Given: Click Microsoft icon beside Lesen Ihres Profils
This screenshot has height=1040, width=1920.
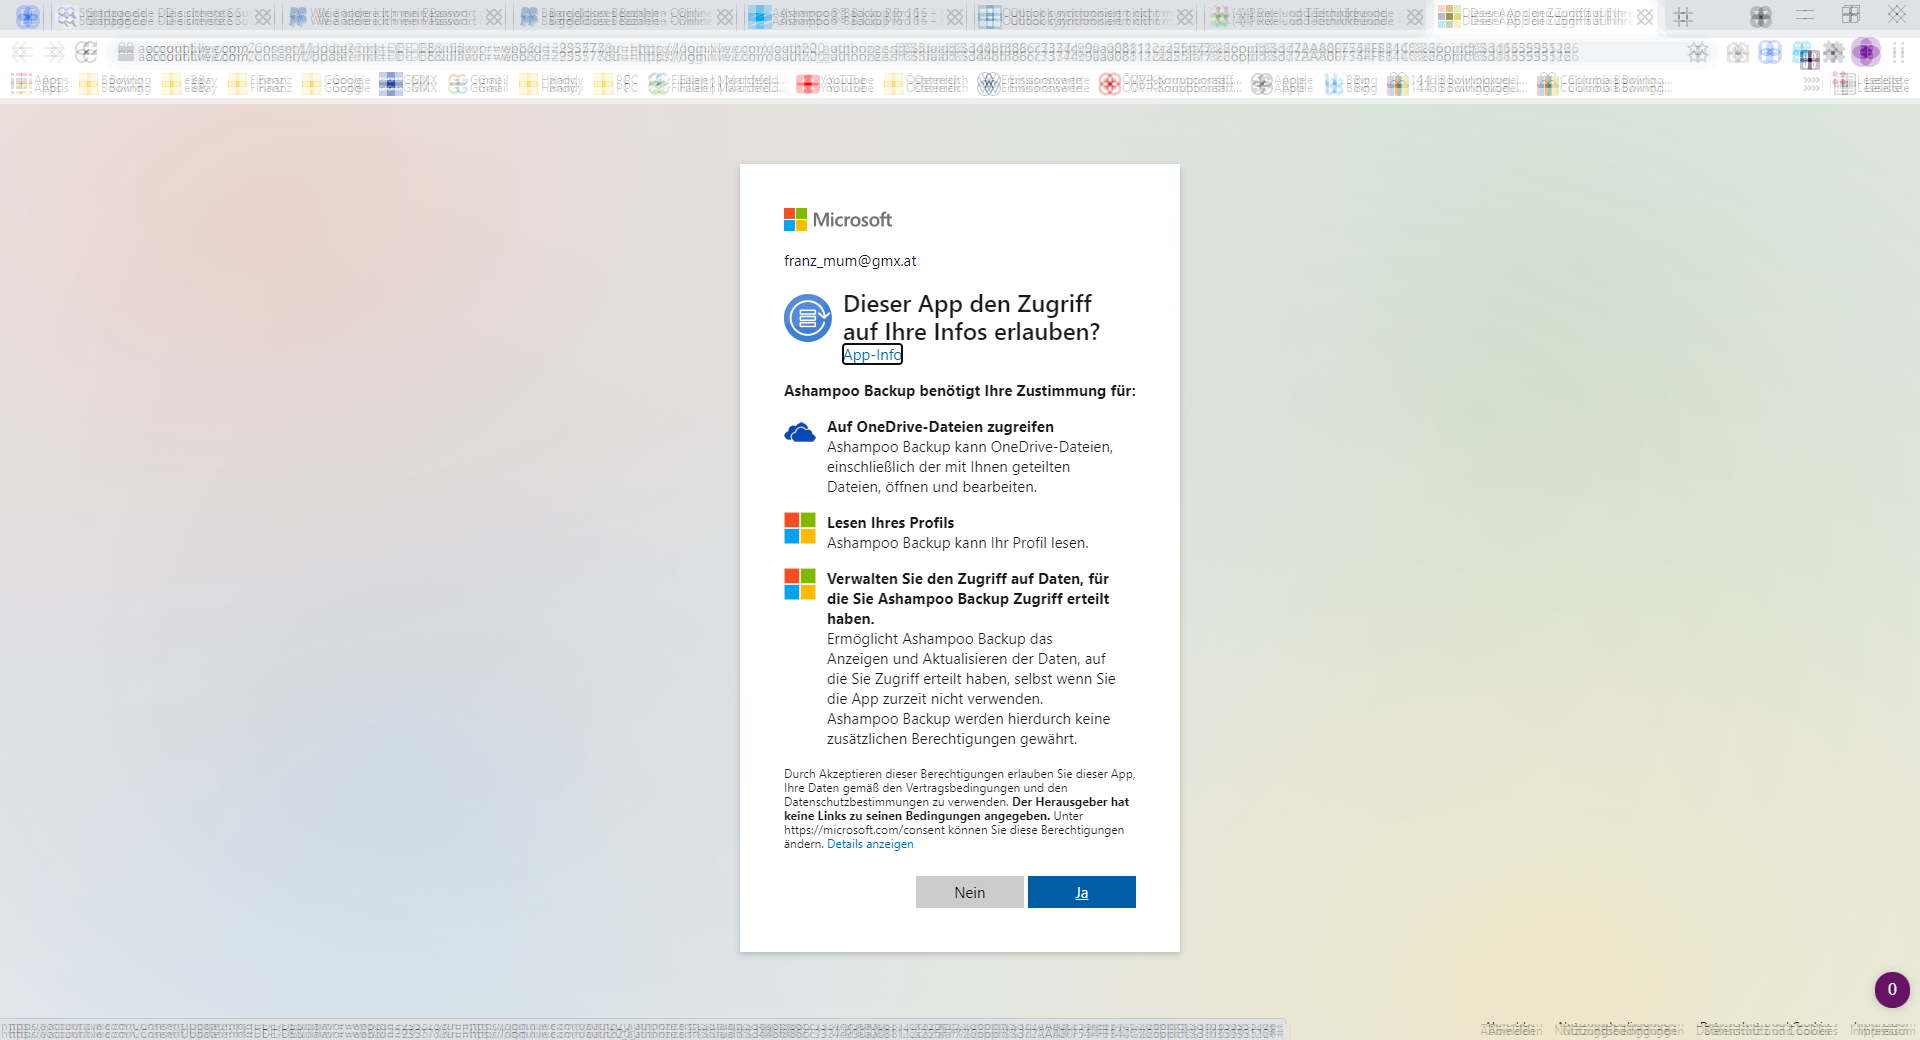Looking at the screenshot, I should tap(799, 528).
